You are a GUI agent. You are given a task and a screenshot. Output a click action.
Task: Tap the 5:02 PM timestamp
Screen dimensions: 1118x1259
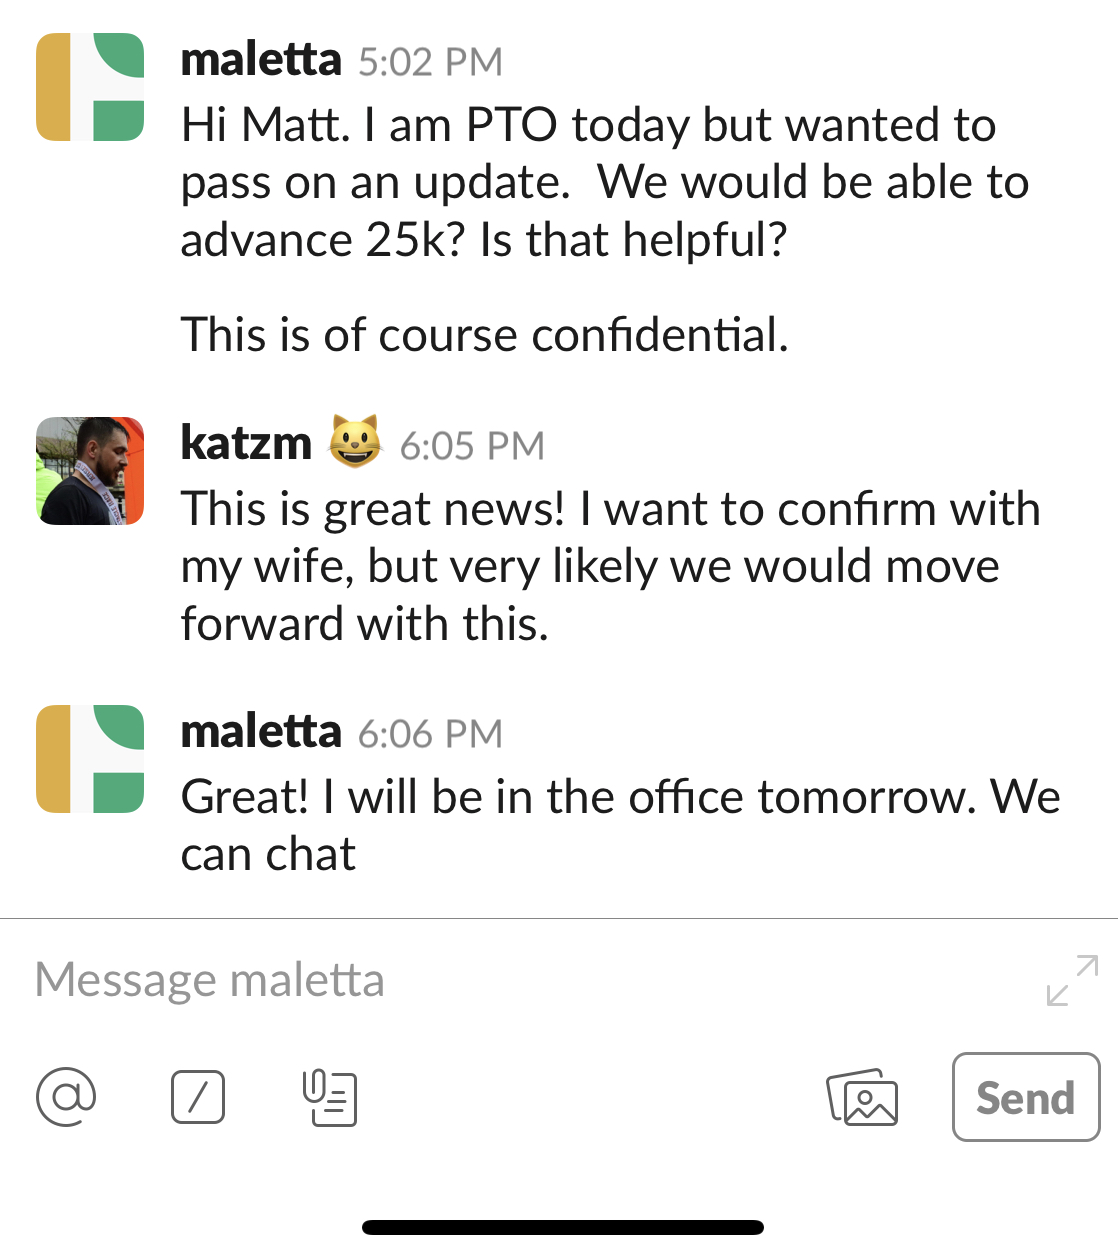tap(430, 62)
